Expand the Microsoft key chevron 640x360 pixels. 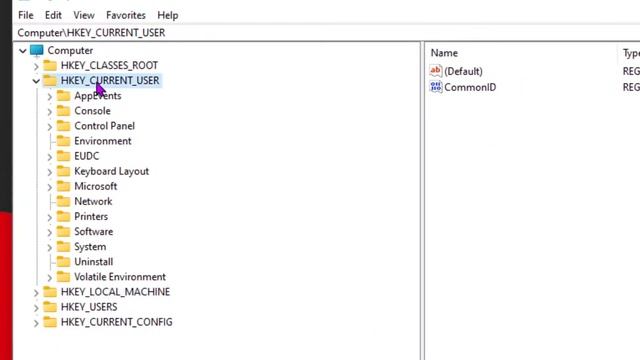(50, 187)
